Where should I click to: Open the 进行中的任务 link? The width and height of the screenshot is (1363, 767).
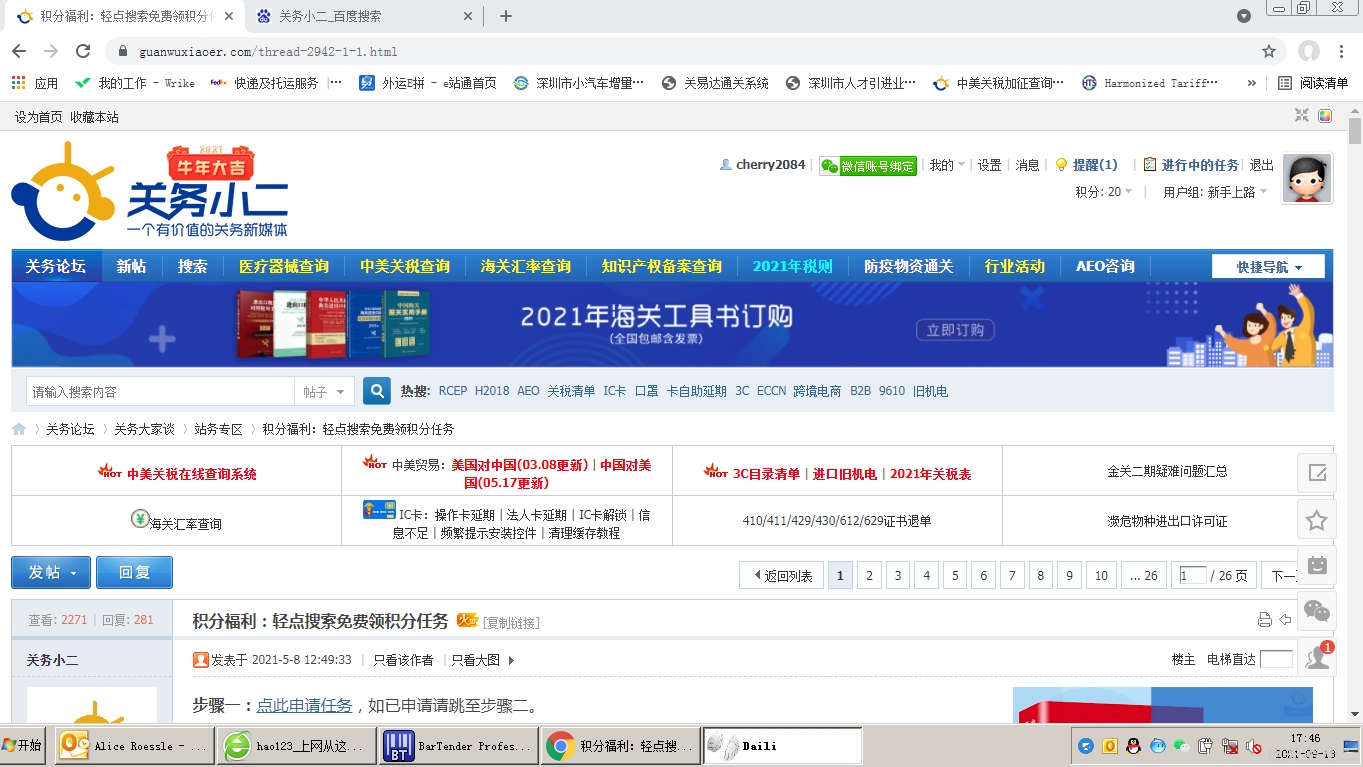click(1200, 165)
